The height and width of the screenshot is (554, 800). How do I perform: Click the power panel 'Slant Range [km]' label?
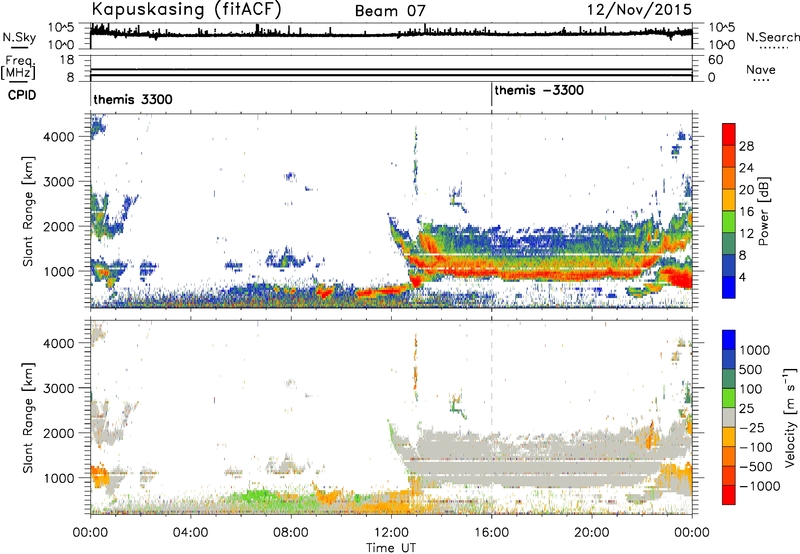pyautogui.click(x=28, y=211)
